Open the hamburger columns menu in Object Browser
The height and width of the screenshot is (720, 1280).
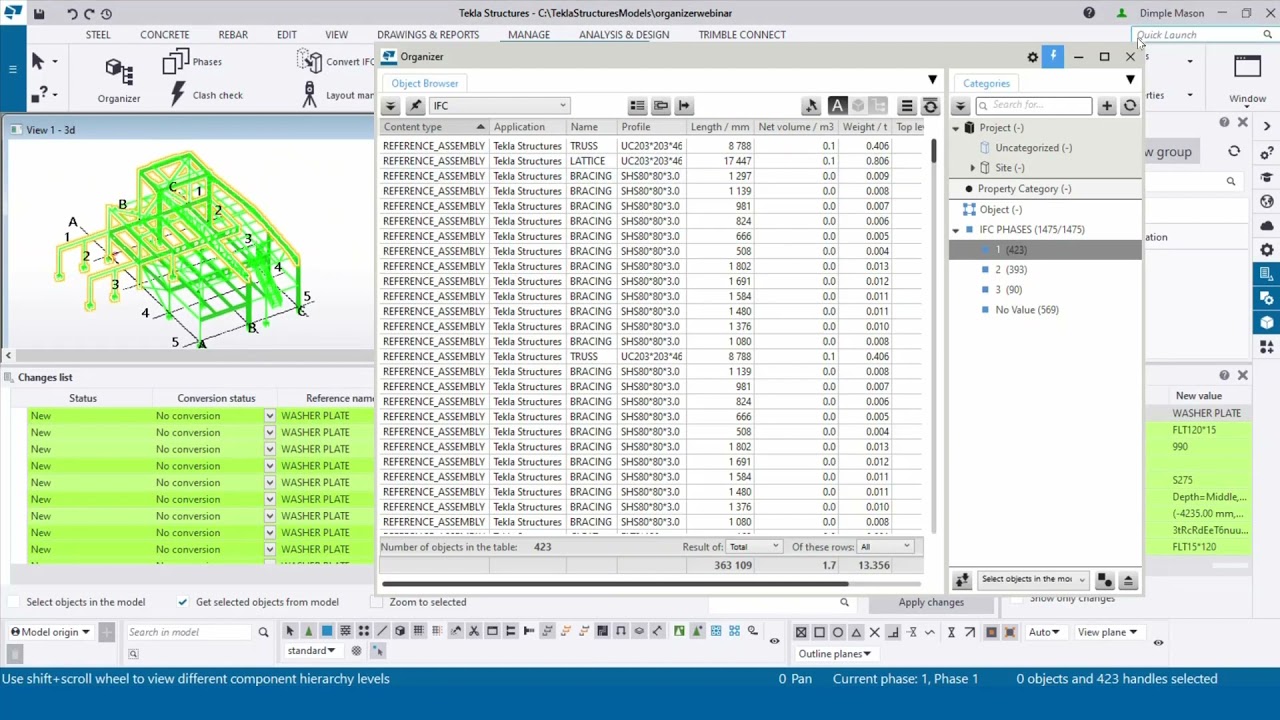907,106
